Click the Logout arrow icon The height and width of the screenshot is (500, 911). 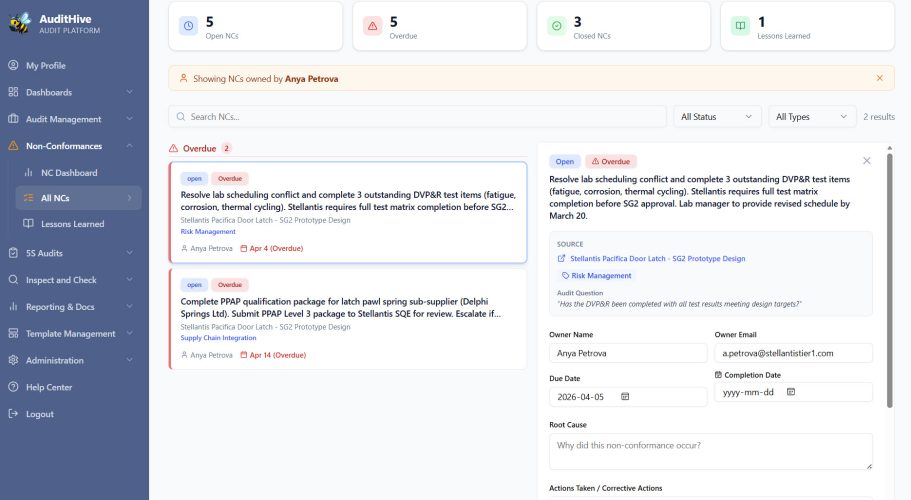[x=13, y=413]
